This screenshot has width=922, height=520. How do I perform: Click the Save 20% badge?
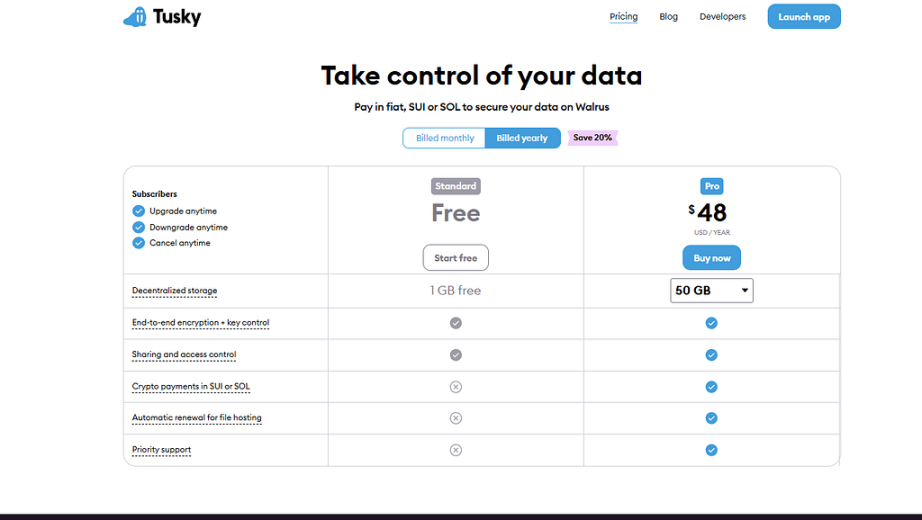[593, 138]
